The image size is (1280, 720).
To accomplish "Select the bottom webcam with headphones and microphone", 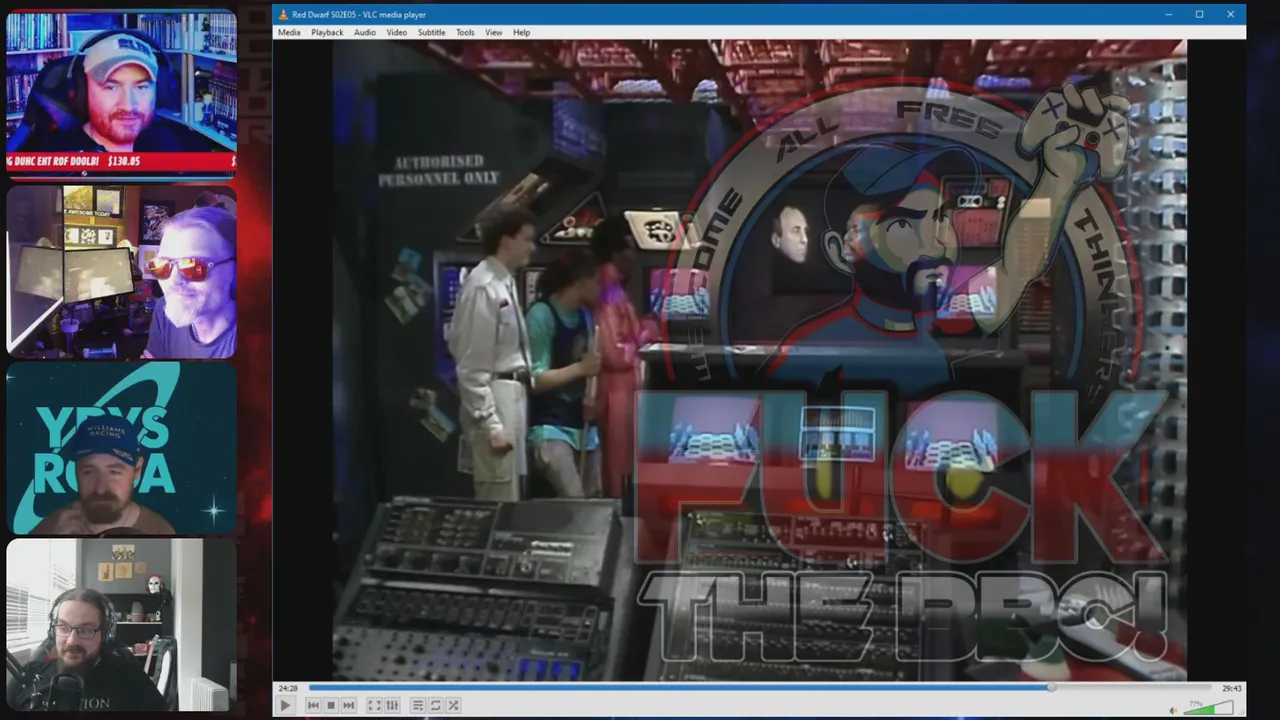I will click(122, 625).
